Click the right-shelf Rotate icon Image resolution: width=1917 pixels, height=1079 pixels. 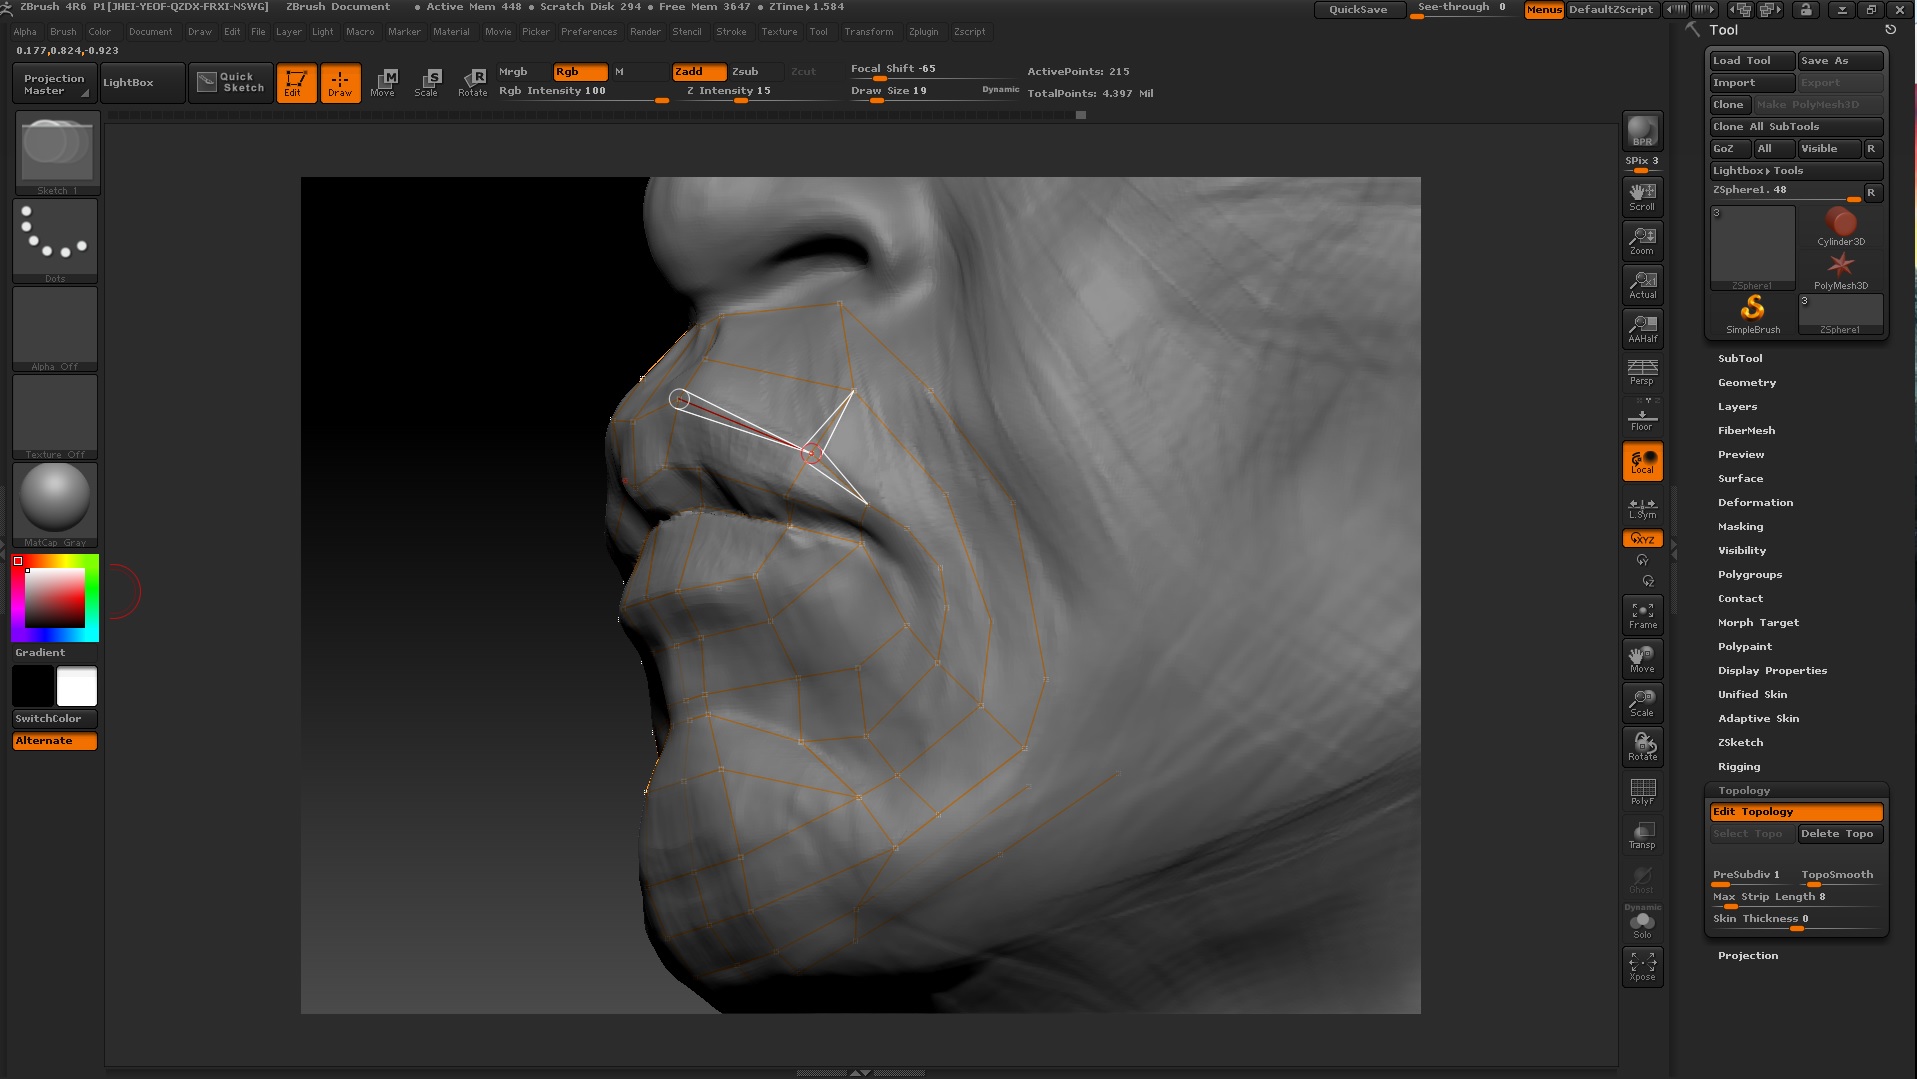(x=1642, y=747)
